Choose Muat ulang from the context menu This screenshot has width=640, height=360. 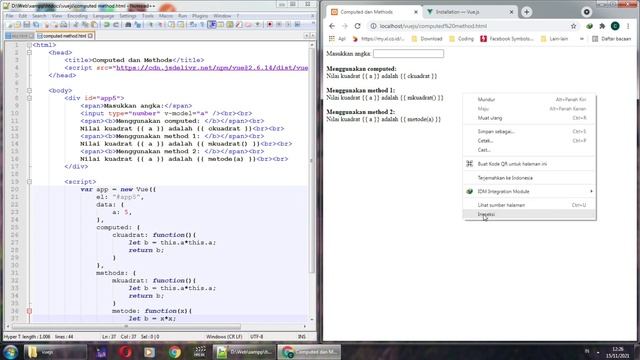(x=529, y=118)
